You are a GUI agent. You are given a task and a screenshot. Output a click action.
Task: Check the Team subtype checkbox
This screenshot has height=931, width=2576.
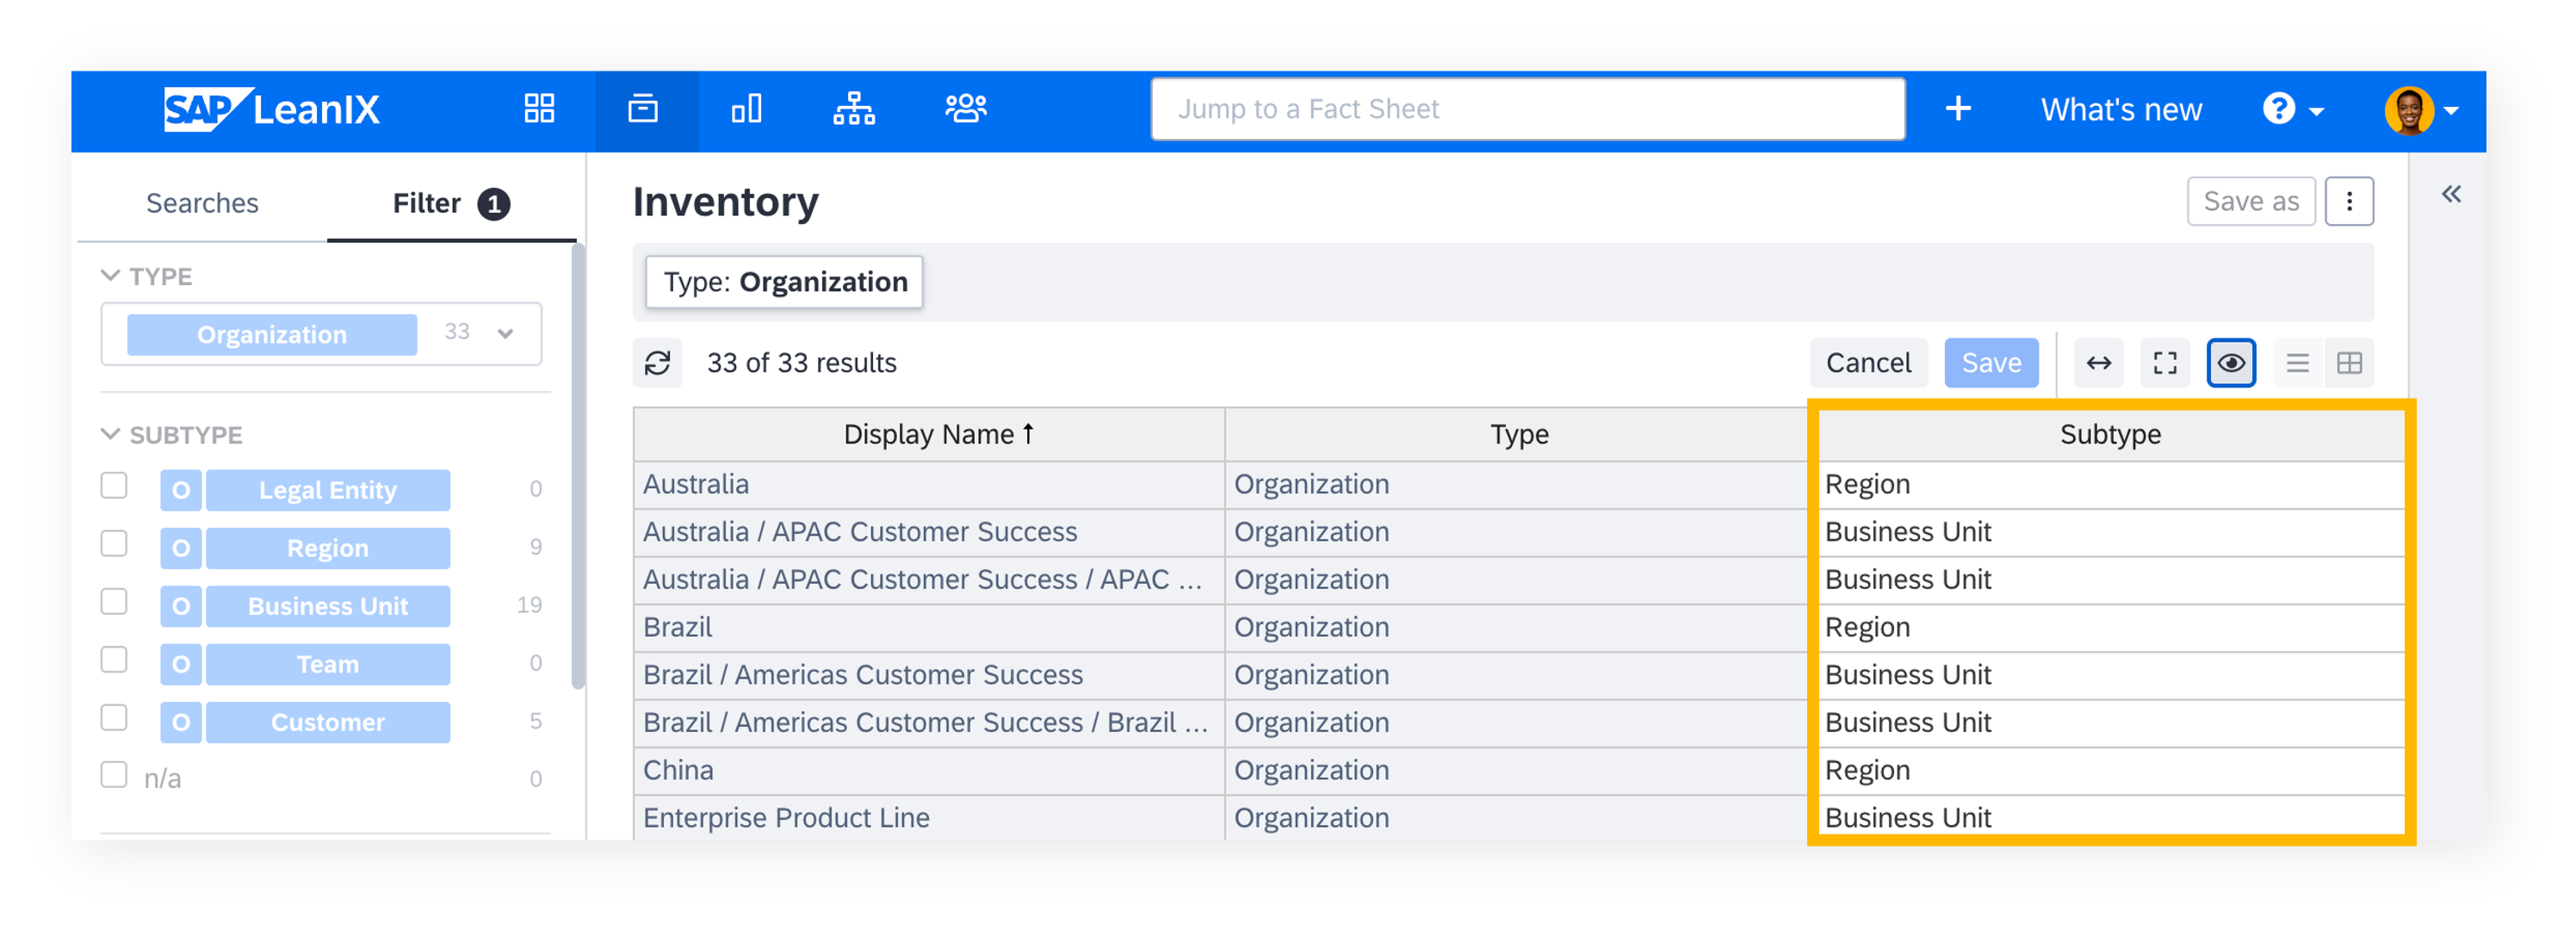pyautogui.click(x=114, y=660)
